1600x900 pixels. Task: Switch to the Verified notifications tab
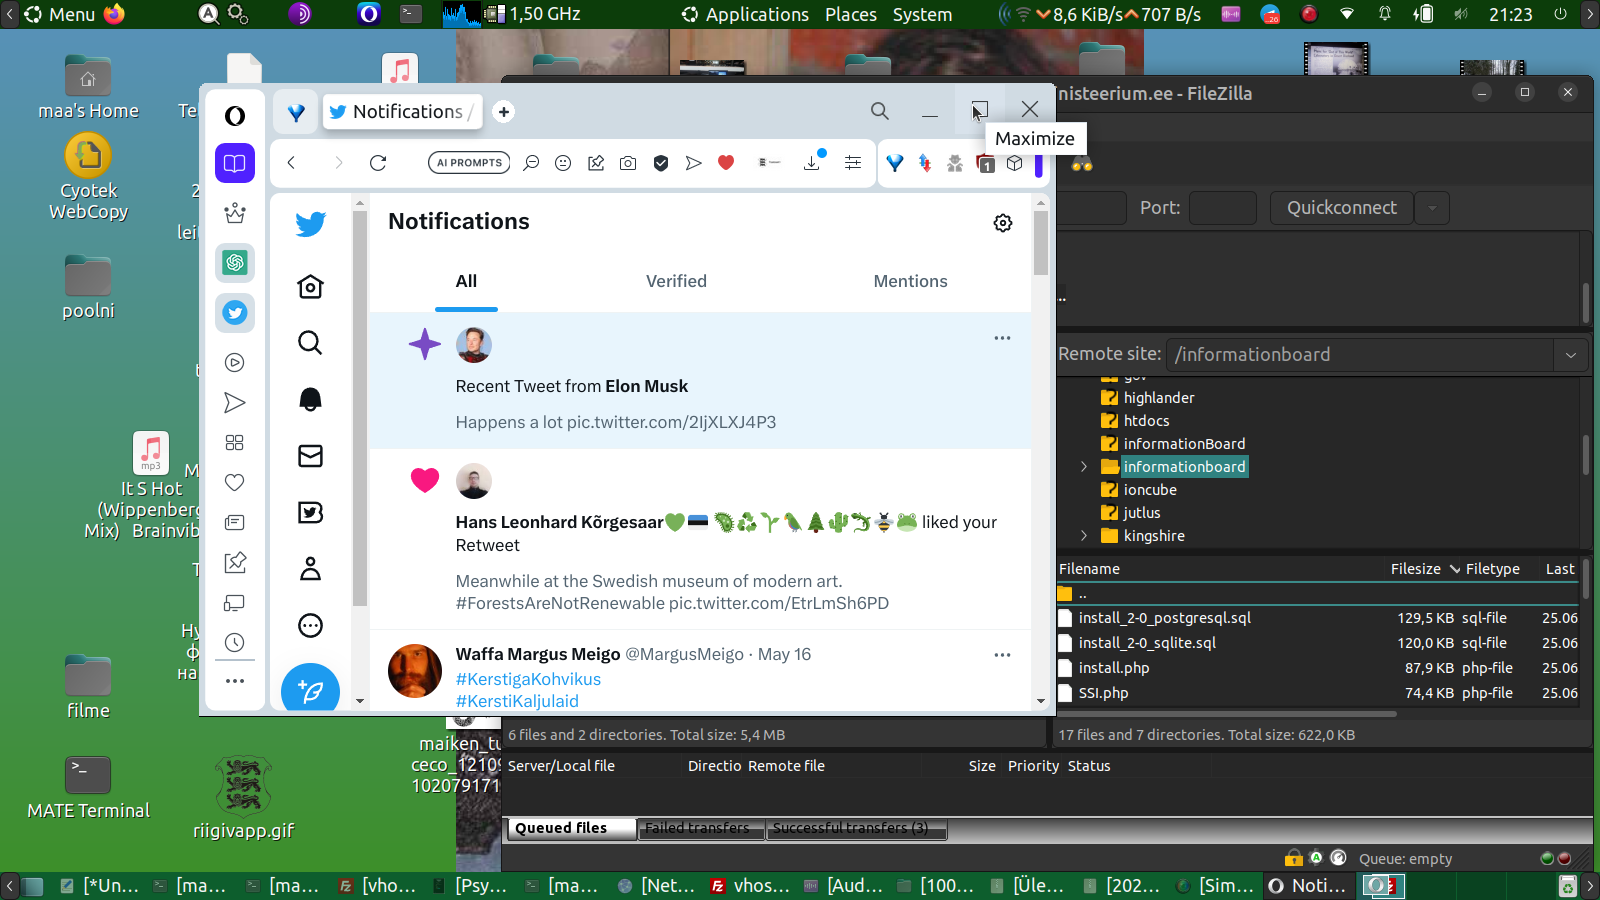click(676, 282)
